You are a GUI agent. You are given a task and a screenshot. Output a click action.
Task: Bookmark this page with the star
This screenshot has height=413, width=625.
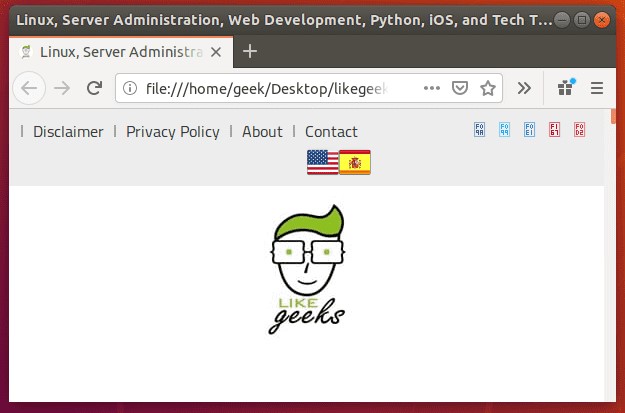click(x=487, y=88)
